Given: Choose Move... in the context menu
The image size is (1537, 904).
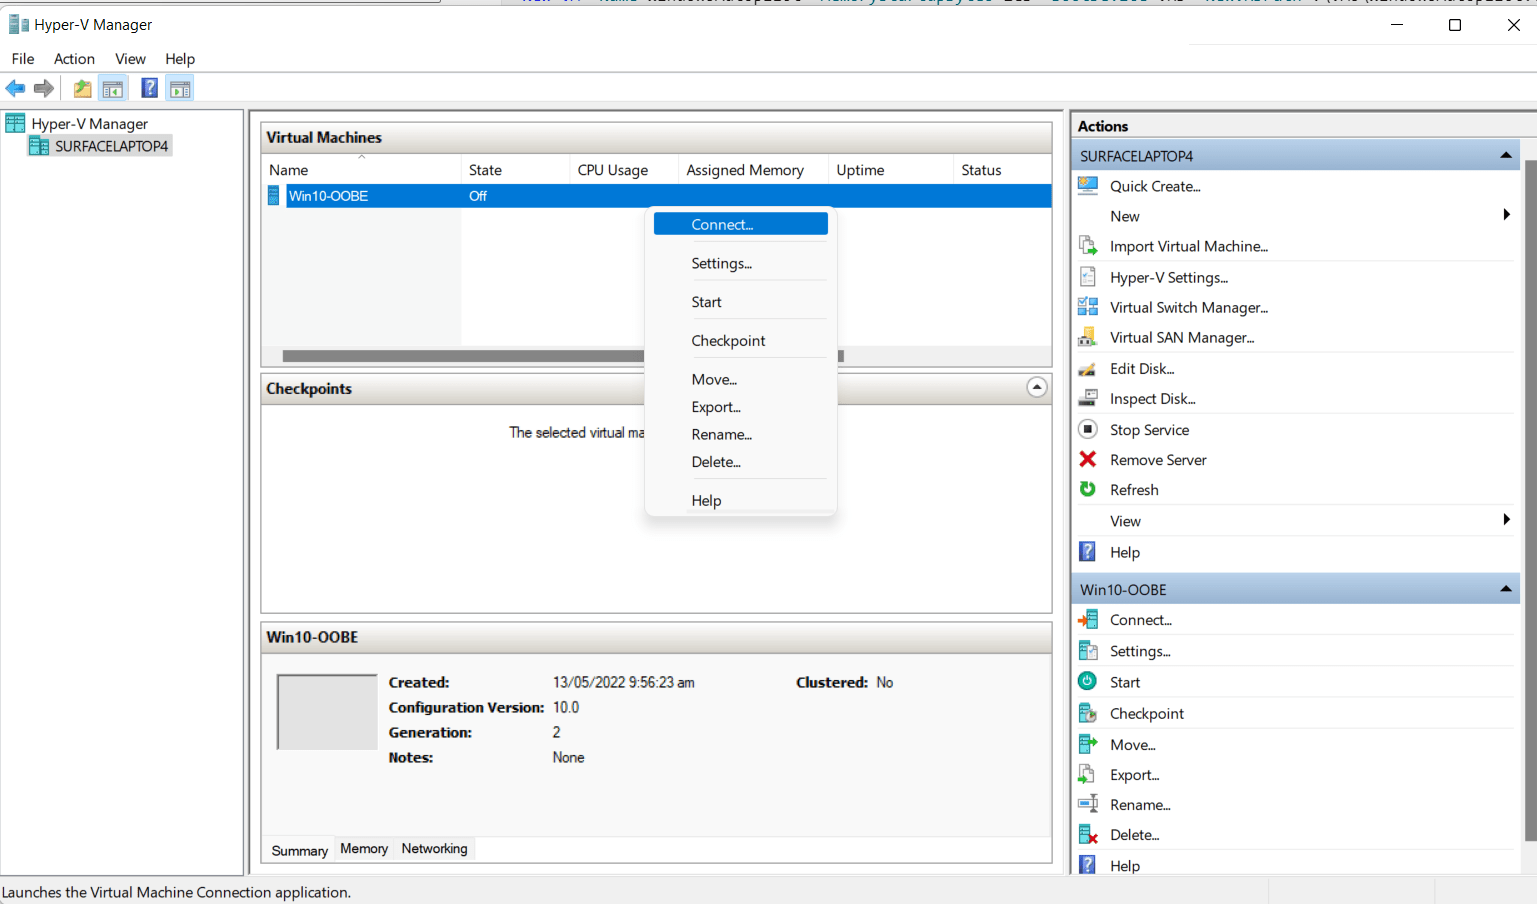Looking at the screenshot, I should [741, 380].
